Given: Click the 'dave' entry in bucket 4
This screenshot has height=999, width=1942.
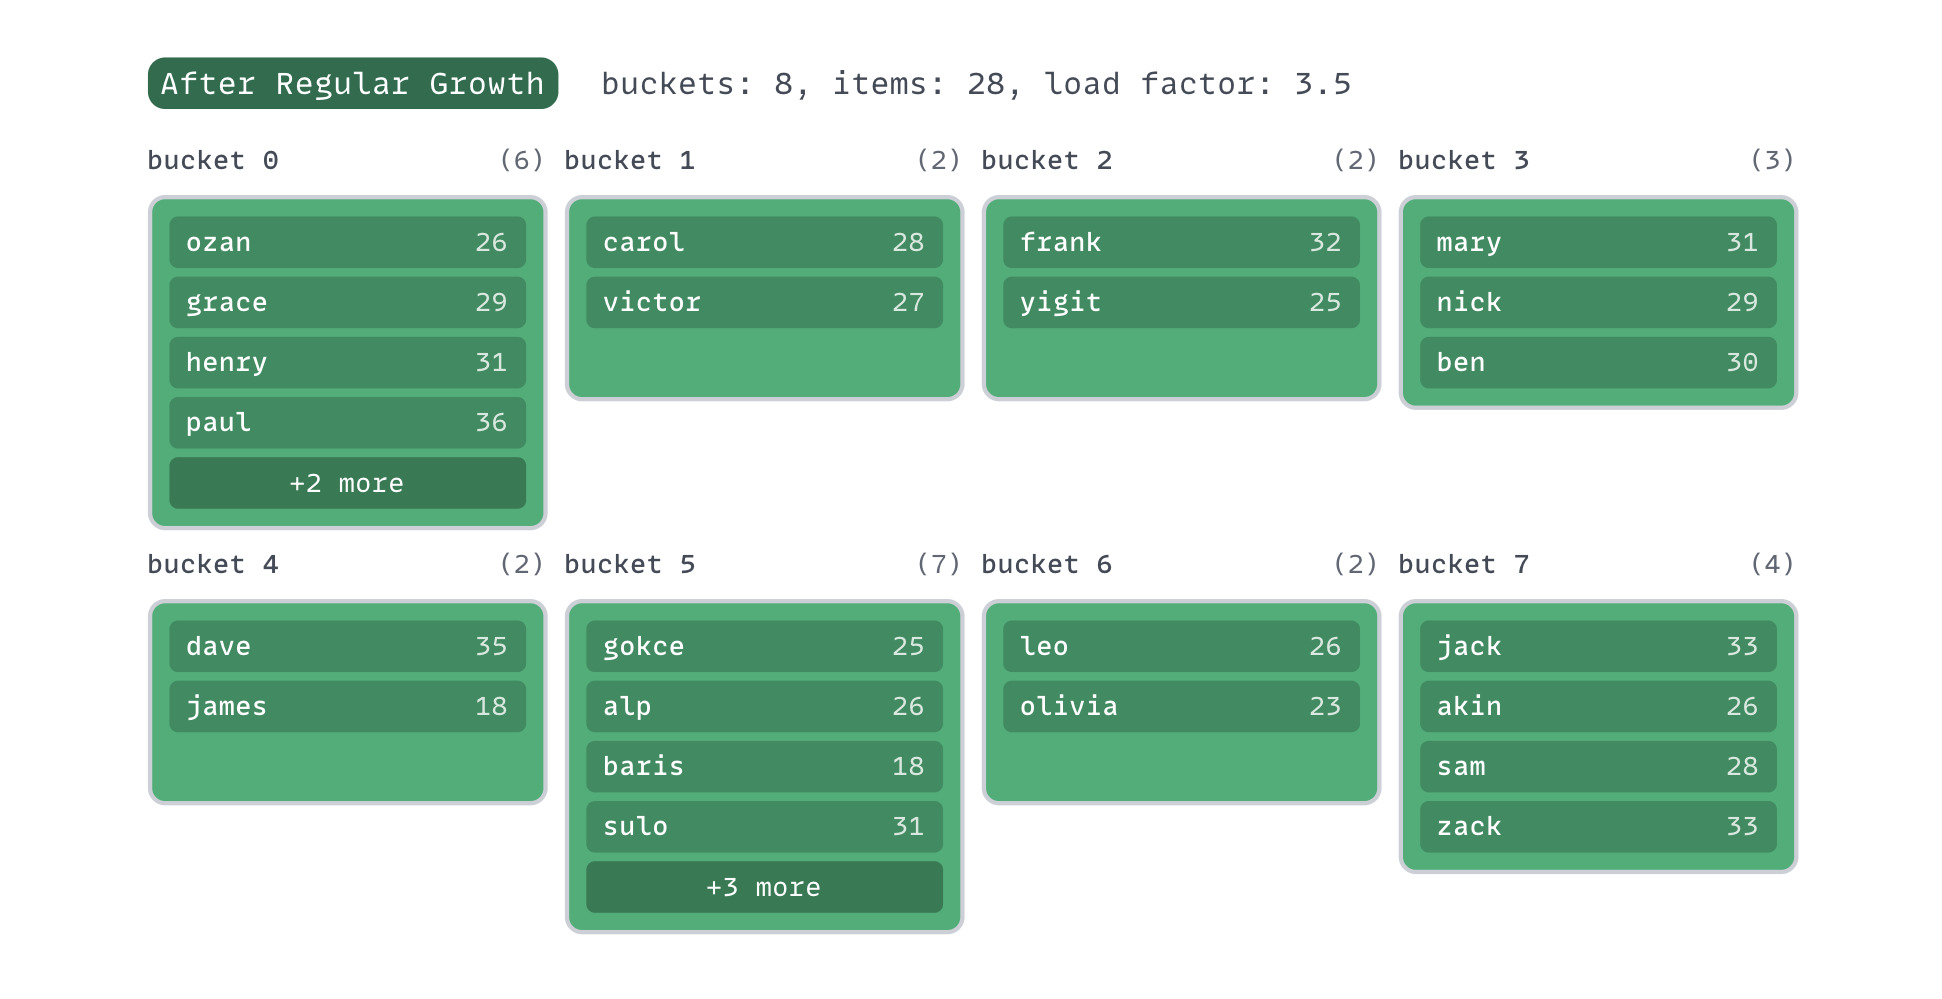Looking at the screenshot, I should click(x=347, y=646).
